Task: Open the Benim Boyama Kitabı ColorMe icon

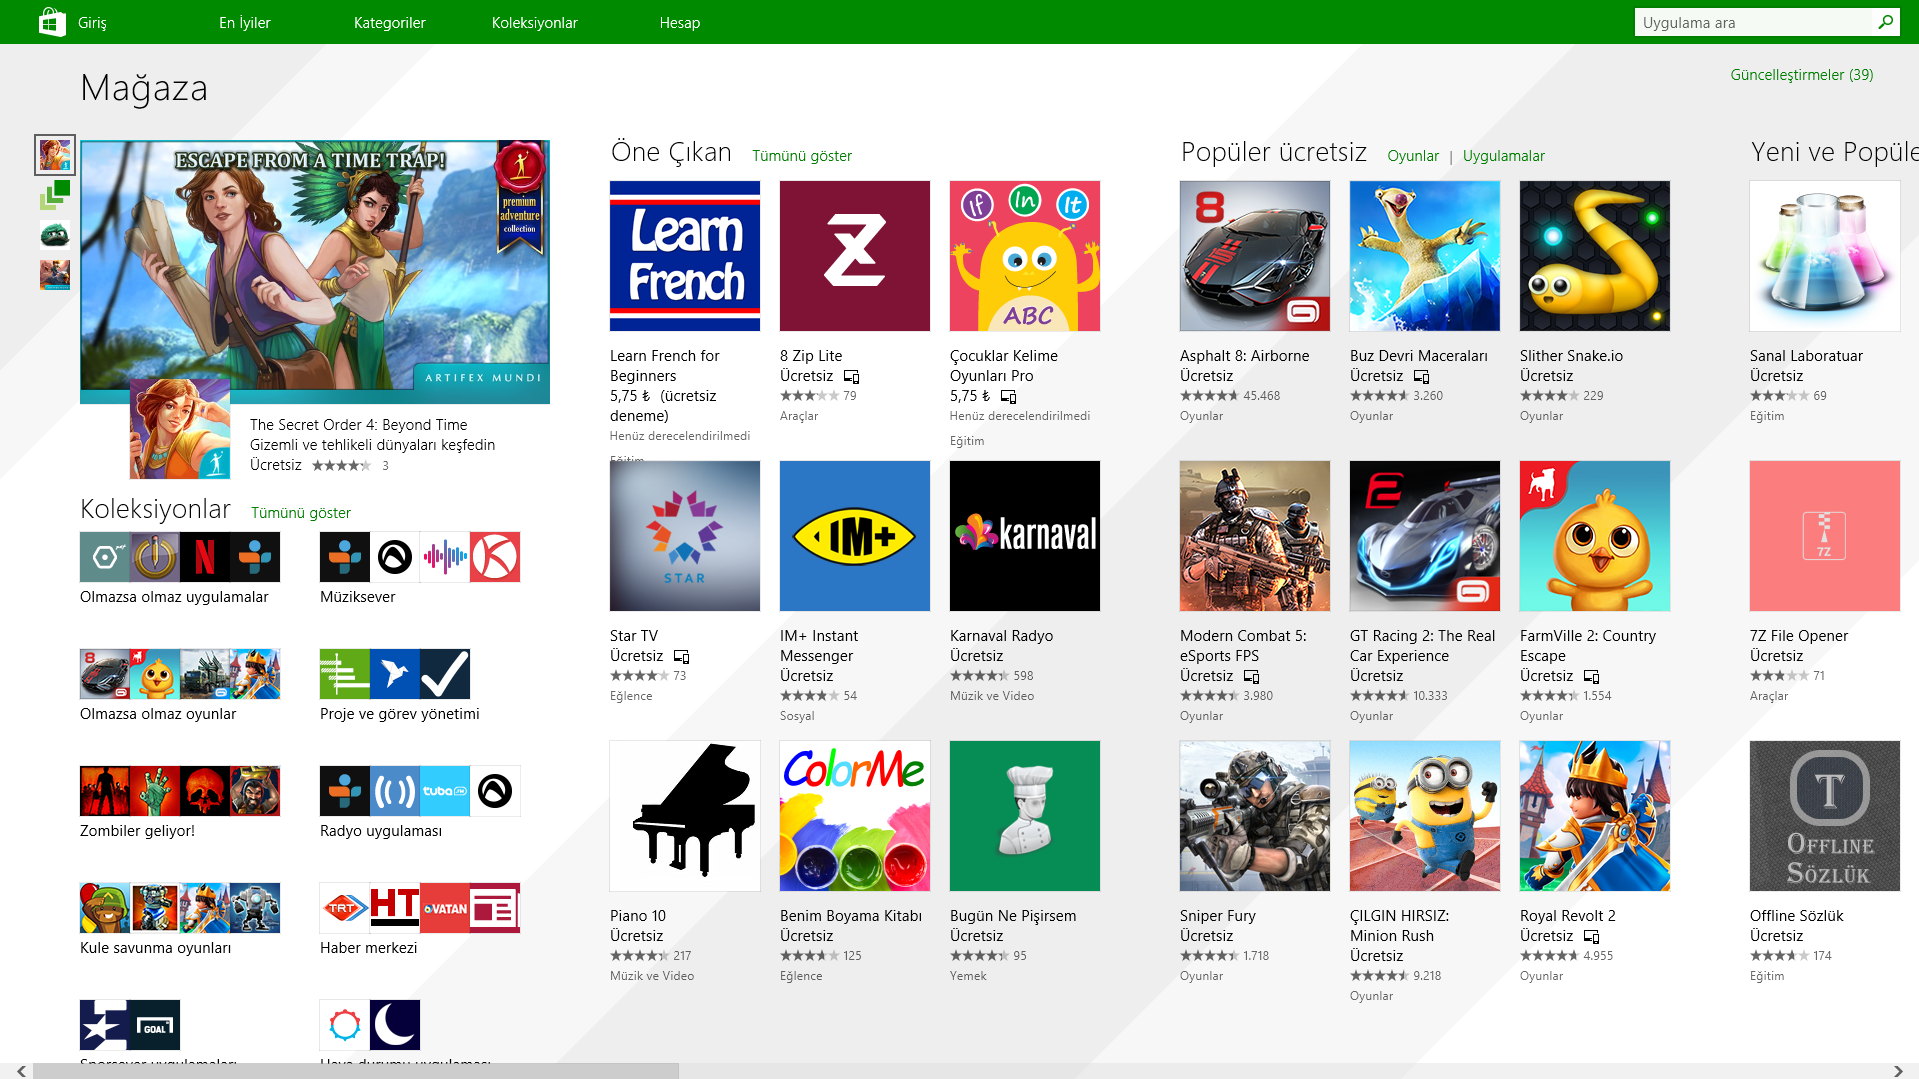Action: point(855,816)
